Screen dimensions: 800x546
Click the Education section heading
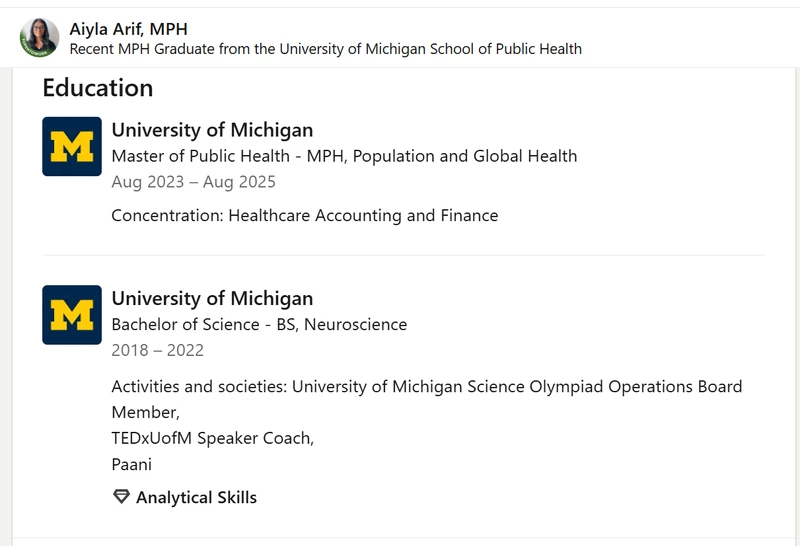point(98,88)
